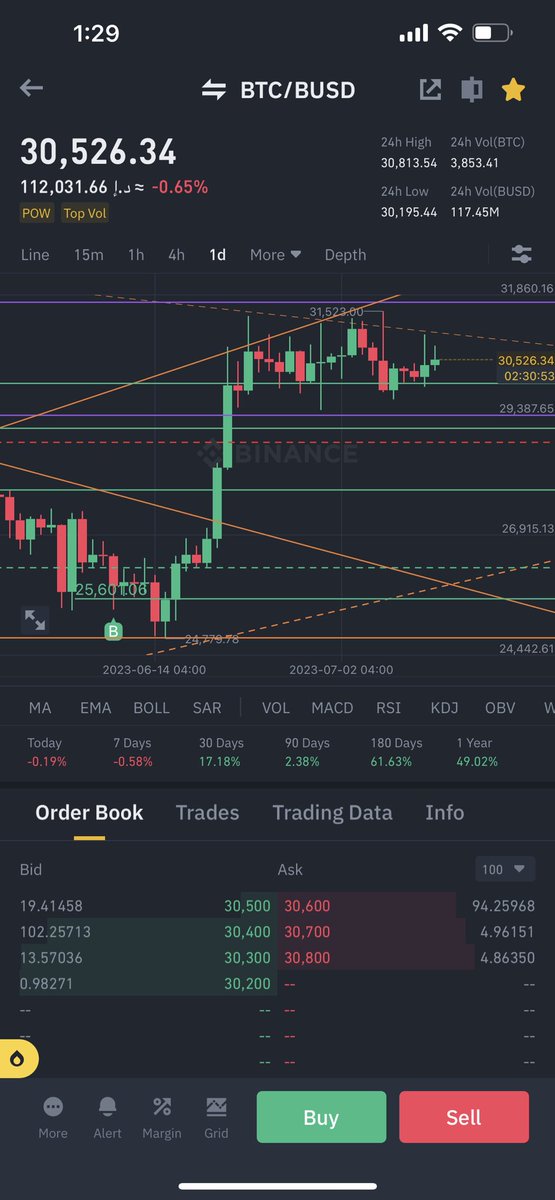
Task: Enable the MACD indicator
Action: pos(332,707)
